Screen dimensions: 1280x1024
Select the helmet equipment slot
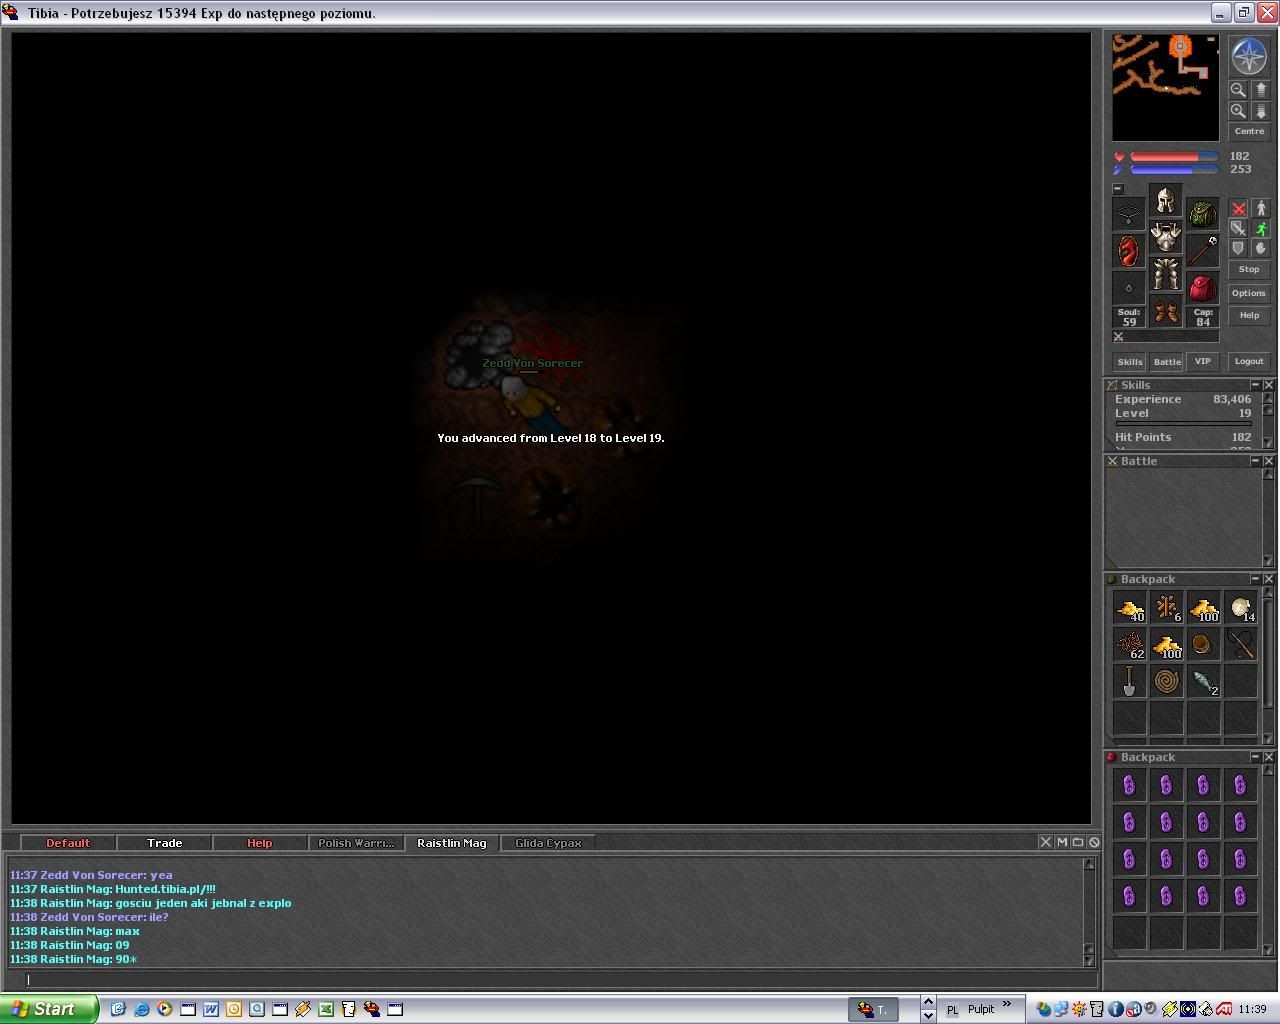click(1166, 200)
